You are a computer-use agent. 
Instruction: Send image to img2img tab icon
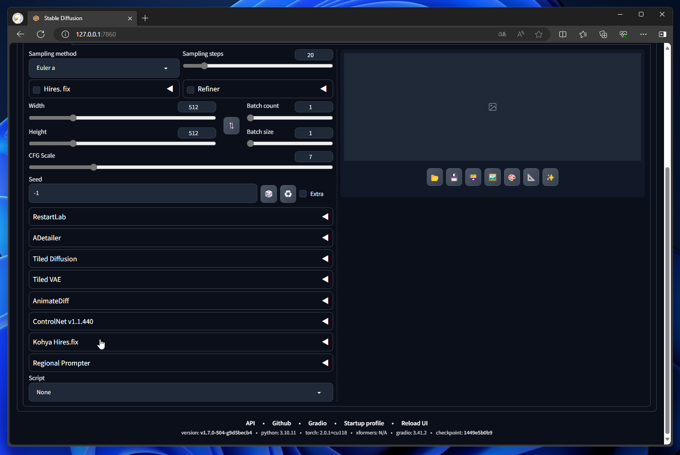tap(492, 177)
